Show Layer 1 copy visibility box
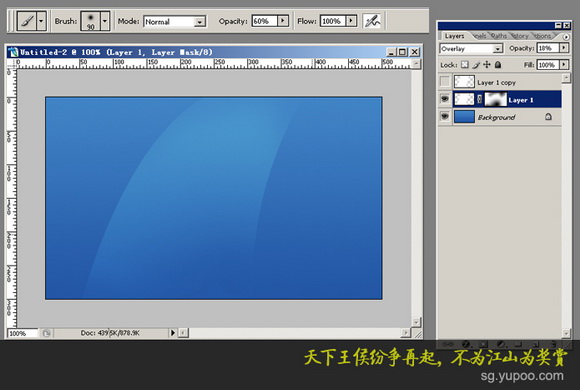This screenshot has height=390, width=580. pos(445,81)
